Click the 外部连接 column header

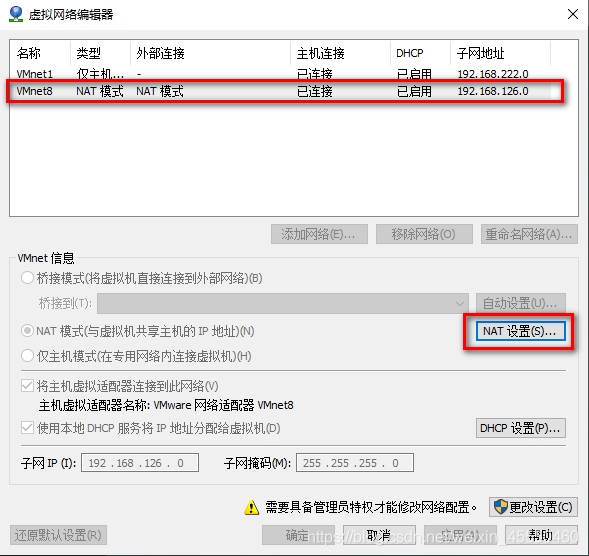pos(210,53)
